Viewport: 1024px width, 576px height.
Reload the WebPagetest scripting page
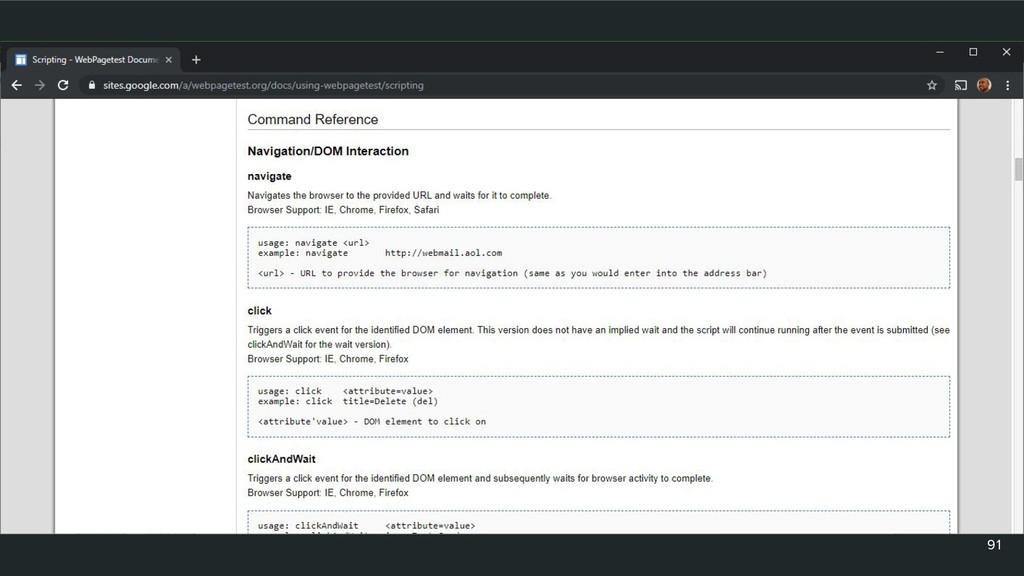63,86
